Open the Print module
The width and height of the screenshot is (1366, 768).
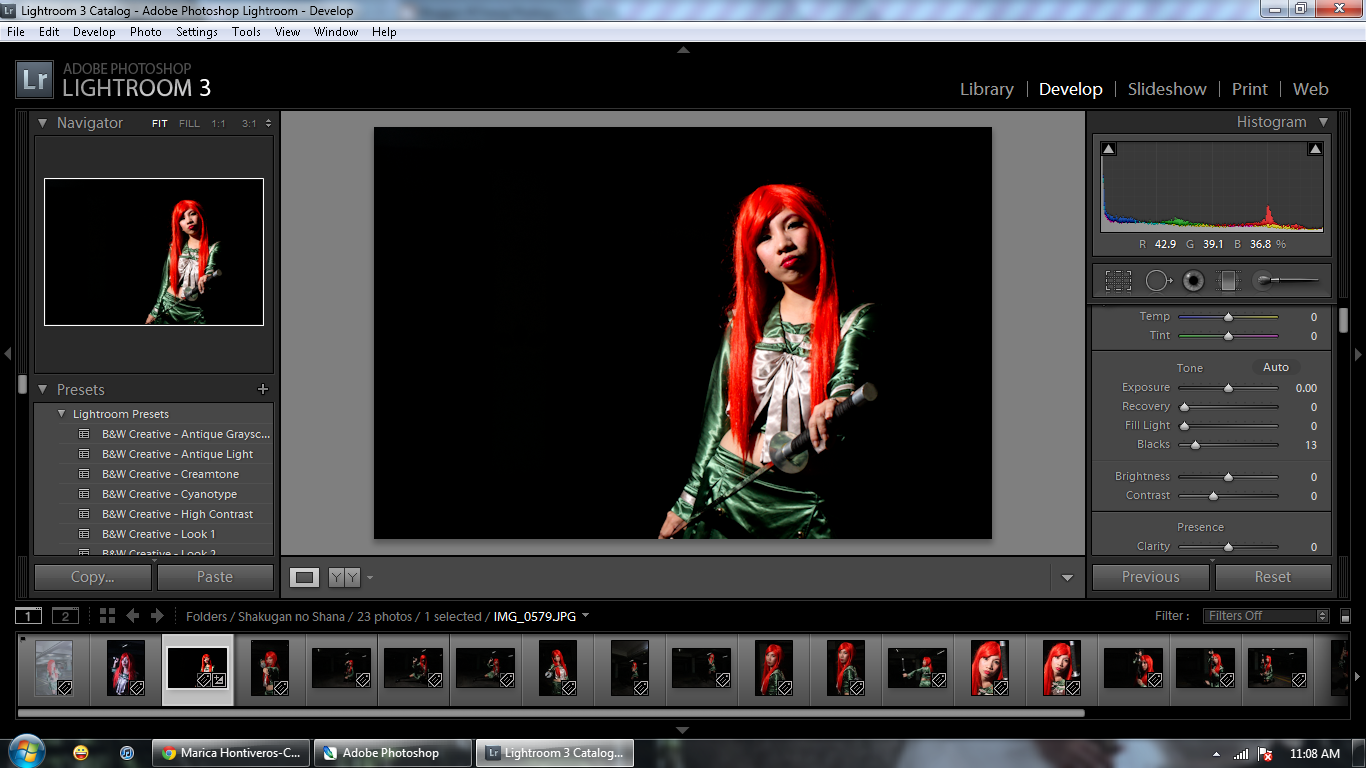pyautogui.click(x=1250, y=89)
